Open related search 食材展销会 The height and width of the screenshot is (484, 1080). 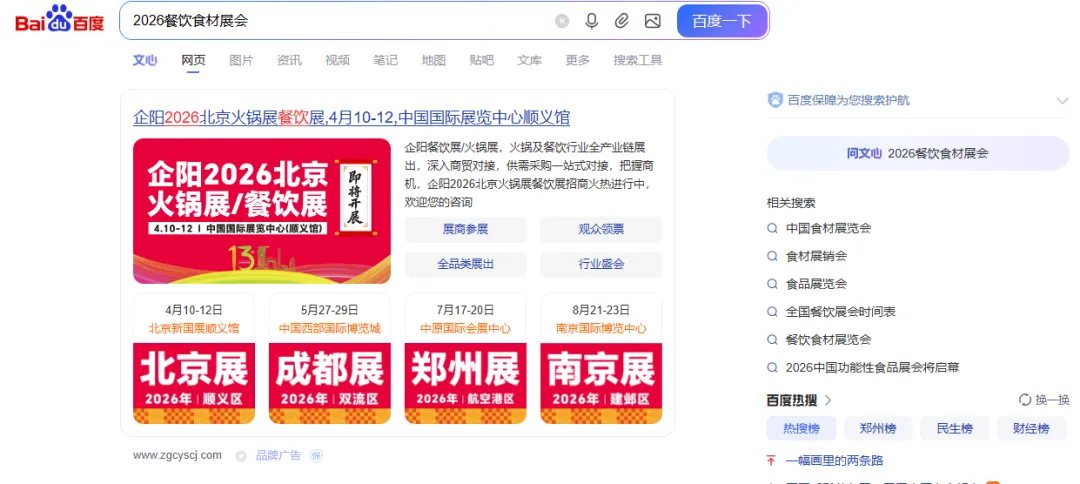point(816,256)
